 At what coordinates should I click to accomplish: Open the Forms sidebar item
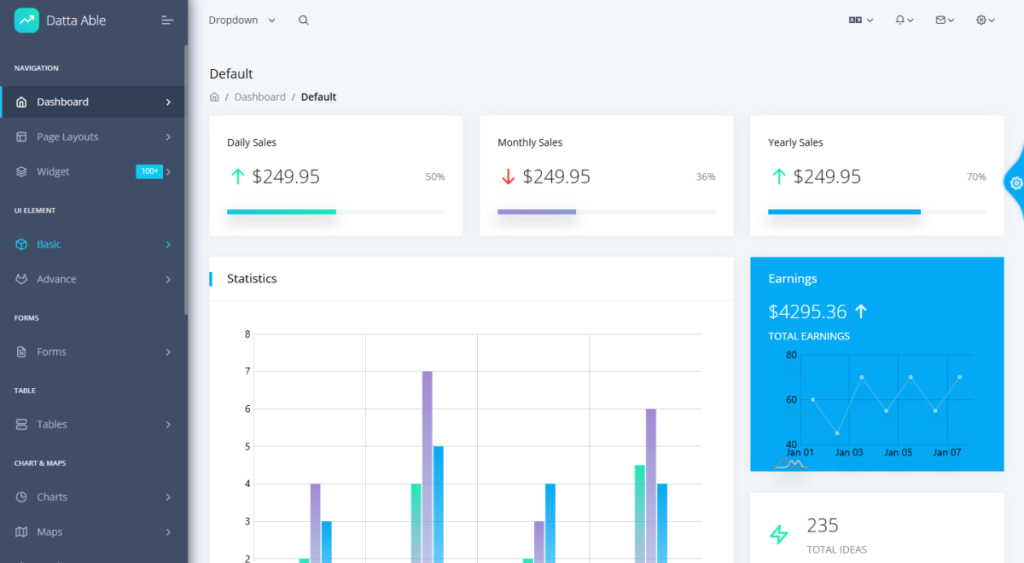(x=93, y=352)
